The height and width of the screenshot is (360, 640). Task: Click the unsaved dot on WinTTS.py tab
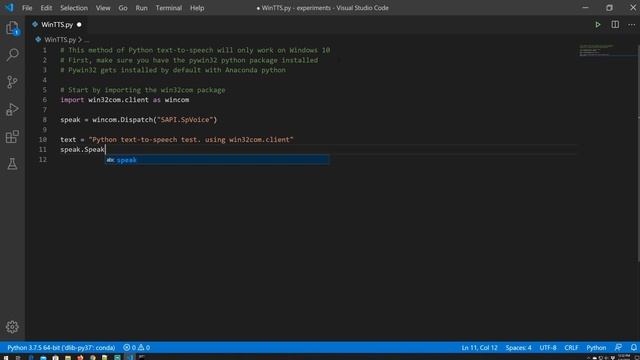79,25
